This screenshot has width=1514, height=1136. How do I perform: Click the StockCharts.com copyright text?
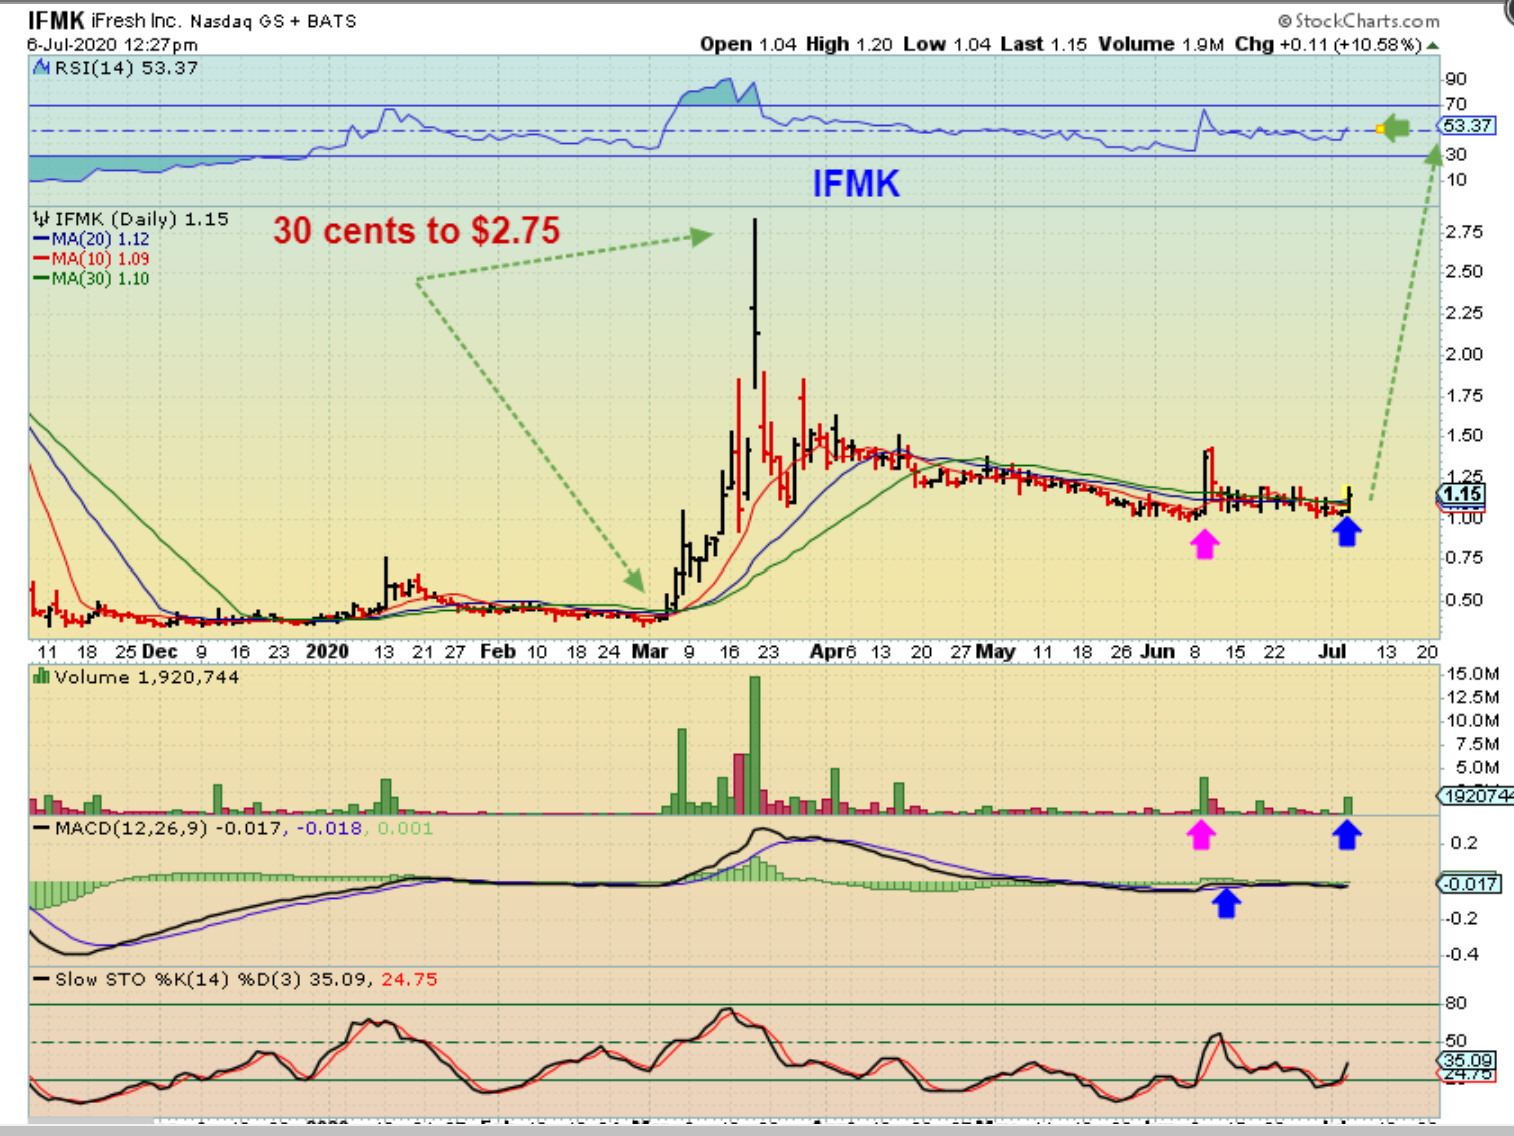click(x=1359, y=20)
